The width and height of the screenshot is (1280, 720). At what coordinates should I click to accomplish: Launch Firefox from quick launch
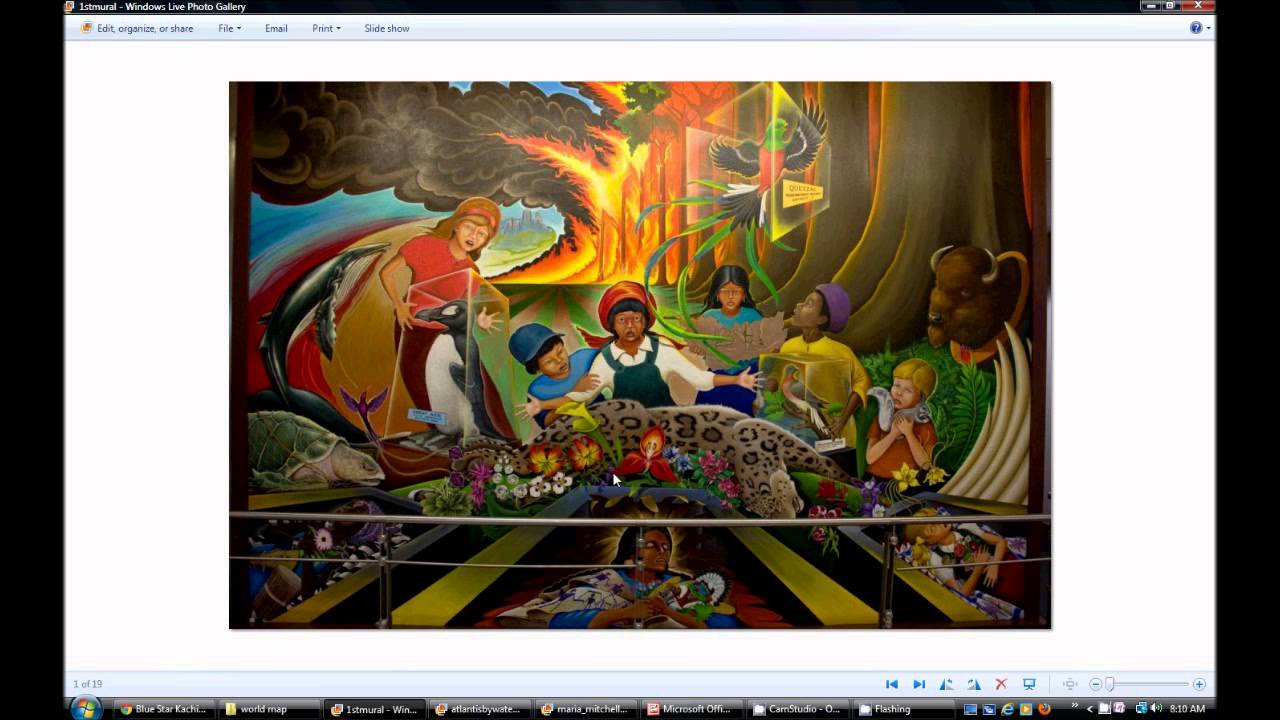tap(1044, 709)
